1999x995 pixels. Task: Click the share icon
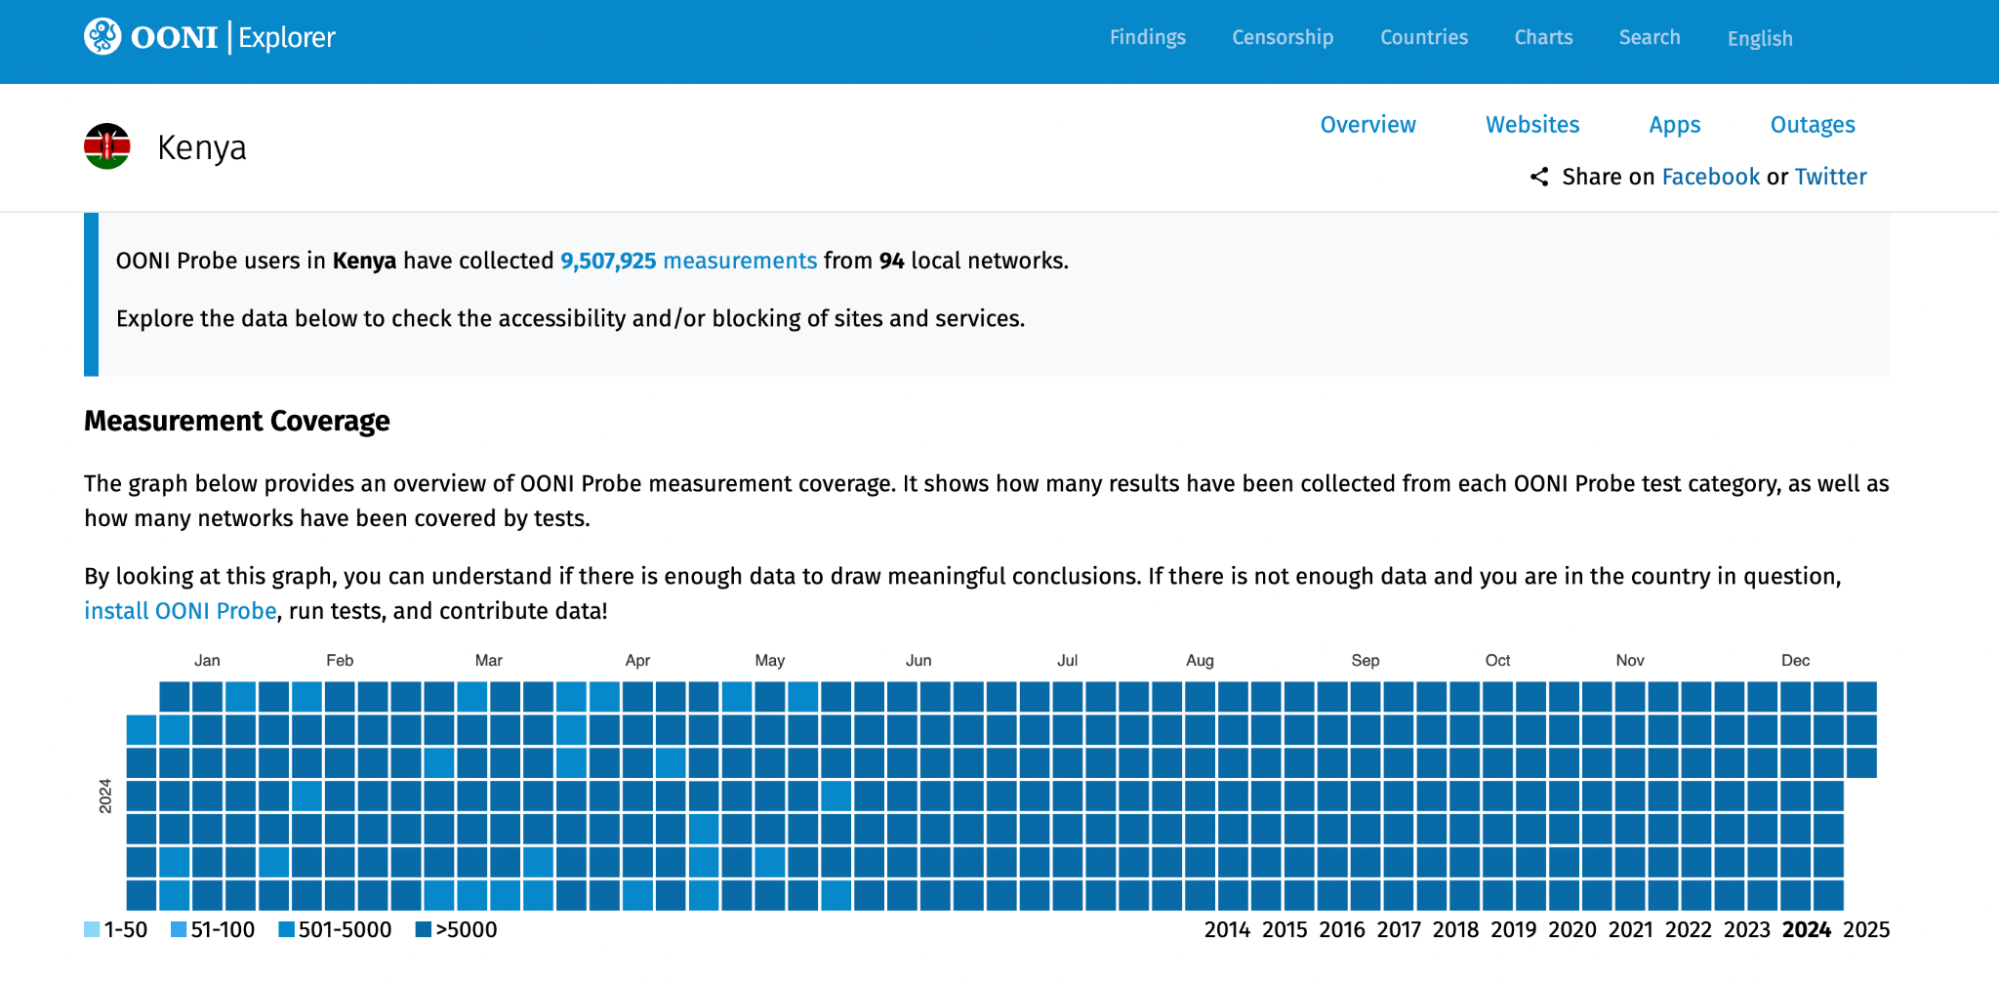[x=1539, y=177]
